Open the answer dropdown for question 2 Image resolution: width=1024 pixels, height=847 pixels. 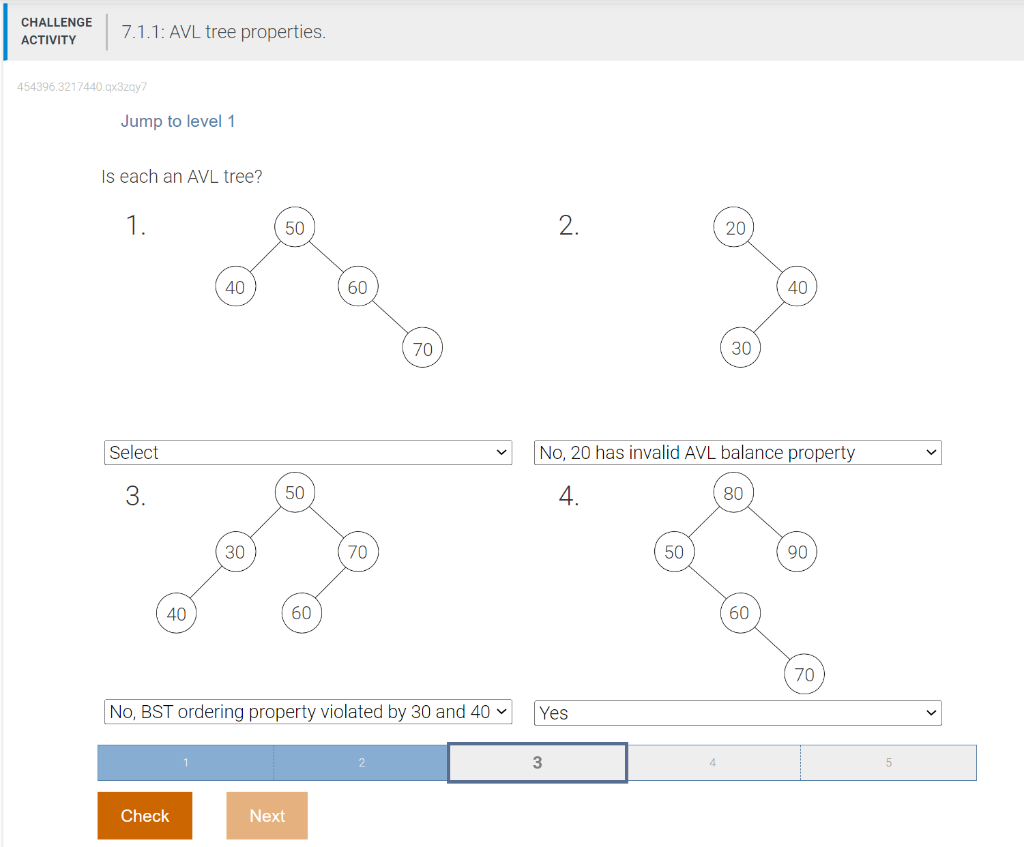click(x=737, y=452)
